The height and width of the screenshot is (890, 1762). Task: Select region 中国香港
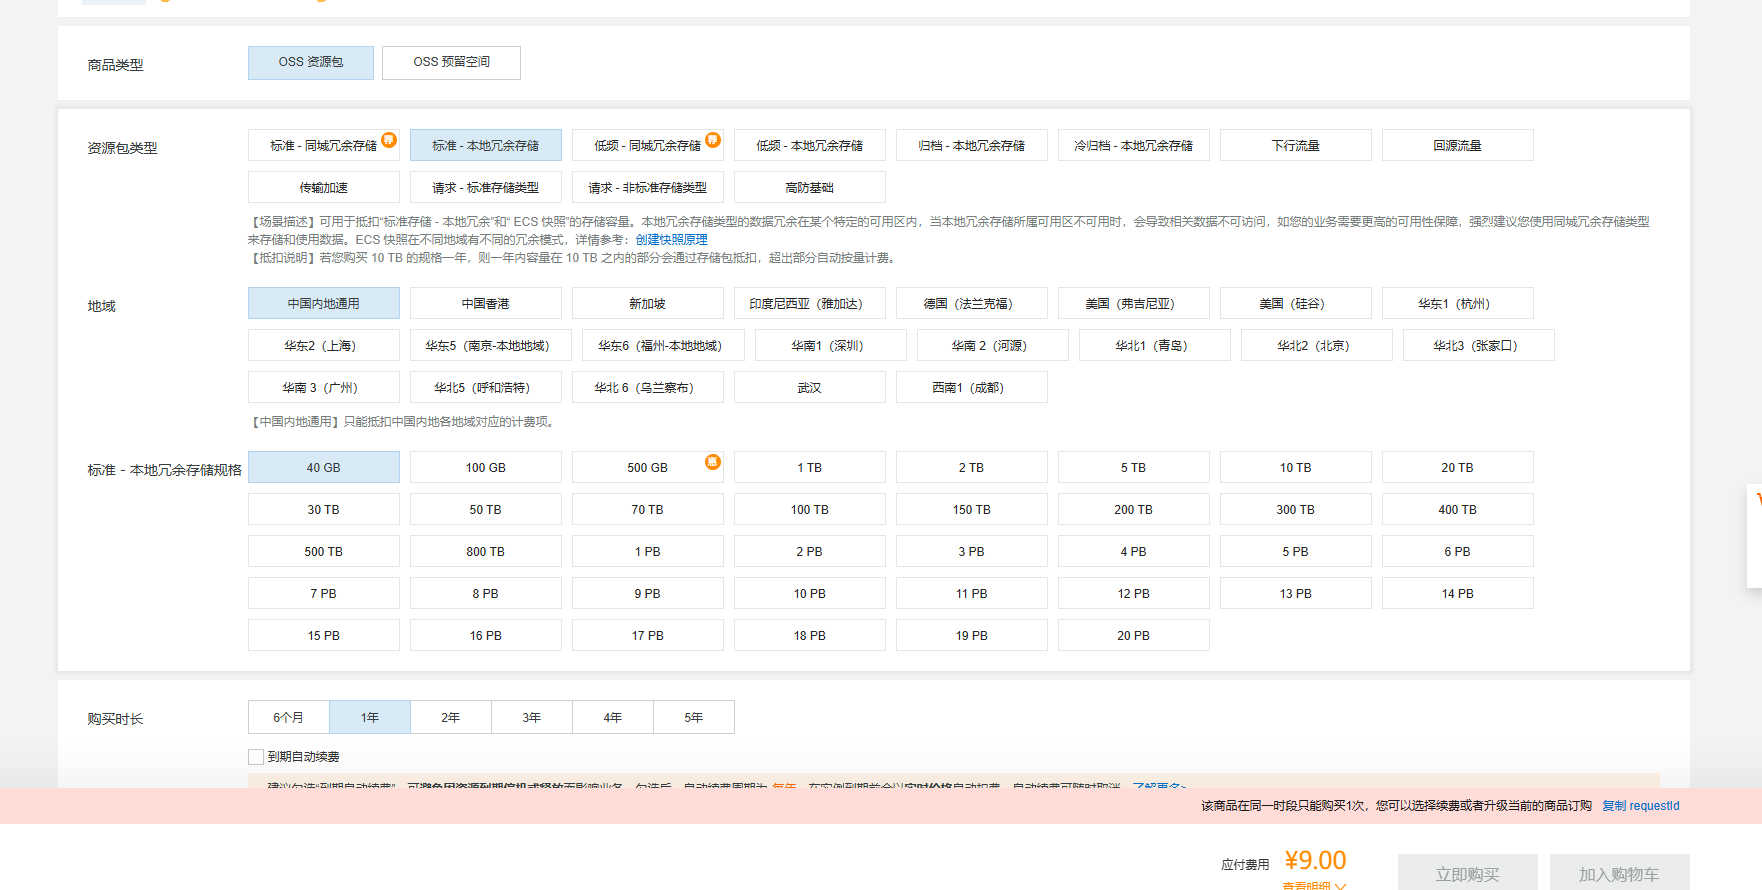click(486, 304)
